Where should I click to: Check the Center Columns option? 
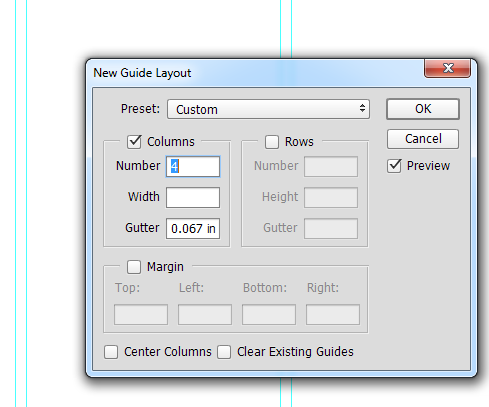pos(111,352)
